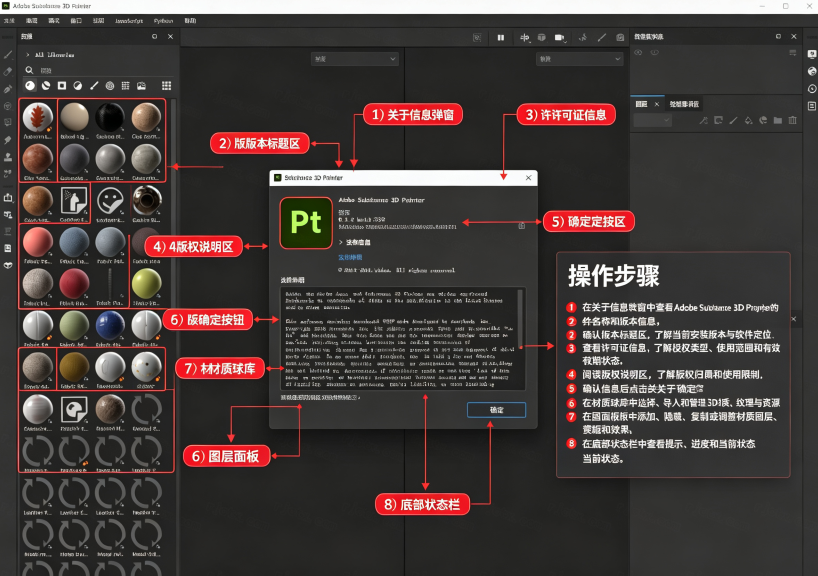
Task: Open the log icon on right sidebar
Action: coord(812,106)
